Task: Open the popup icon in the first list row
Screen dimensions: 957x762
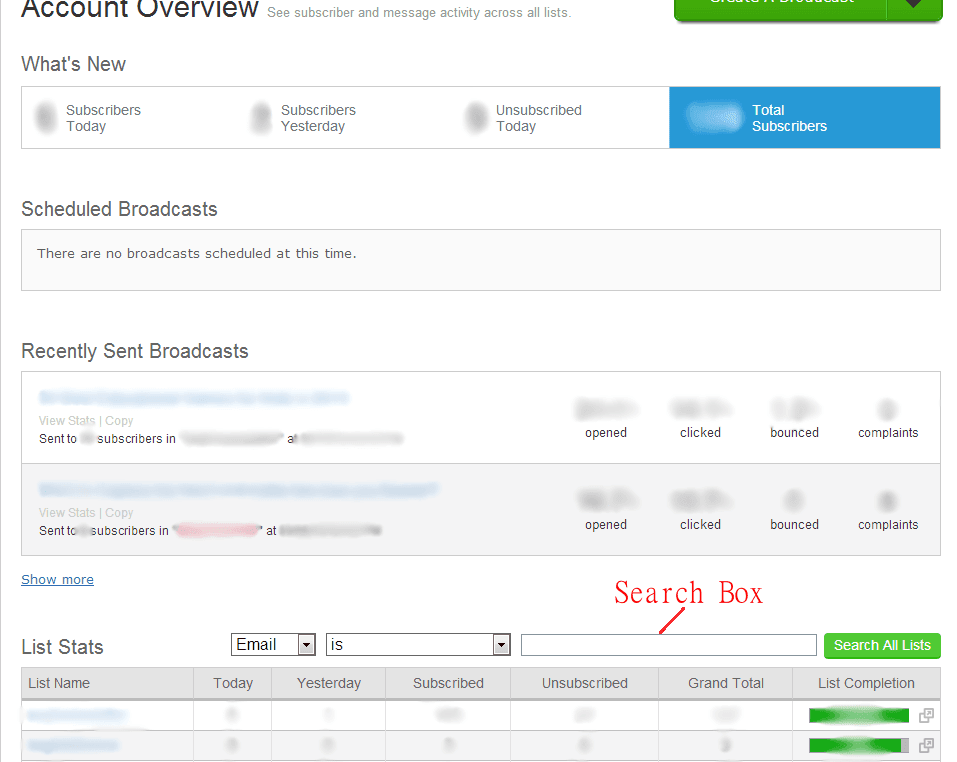Action: click(926, 715)
